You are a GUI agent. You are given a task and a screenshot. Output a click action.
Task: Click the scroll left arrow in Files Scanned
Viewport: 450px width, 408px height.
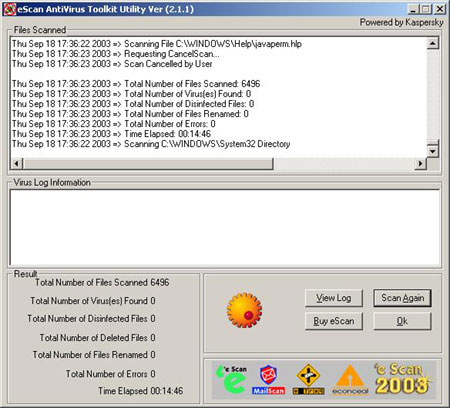16,163
